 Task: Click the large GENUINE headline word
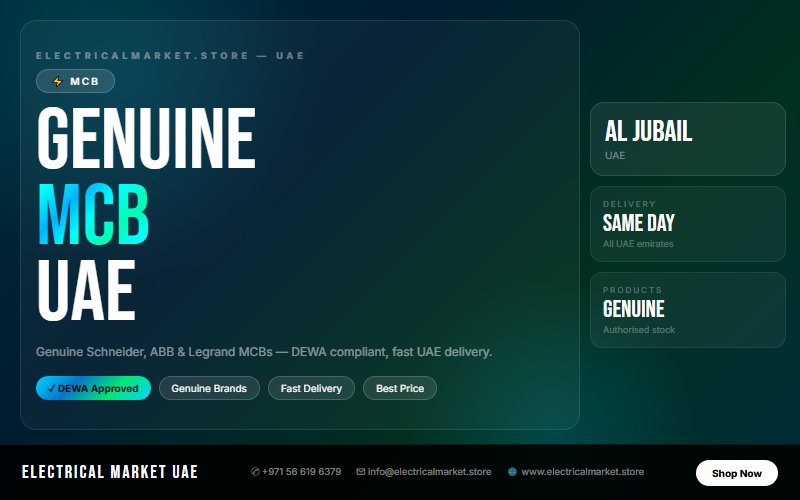point(146,138)
